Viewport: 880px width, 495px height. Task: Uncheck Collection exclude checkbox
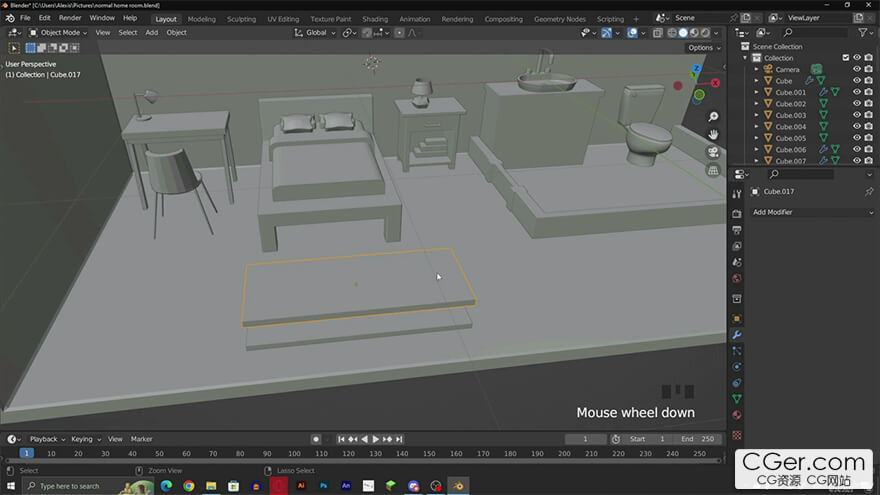click(846, 58)
